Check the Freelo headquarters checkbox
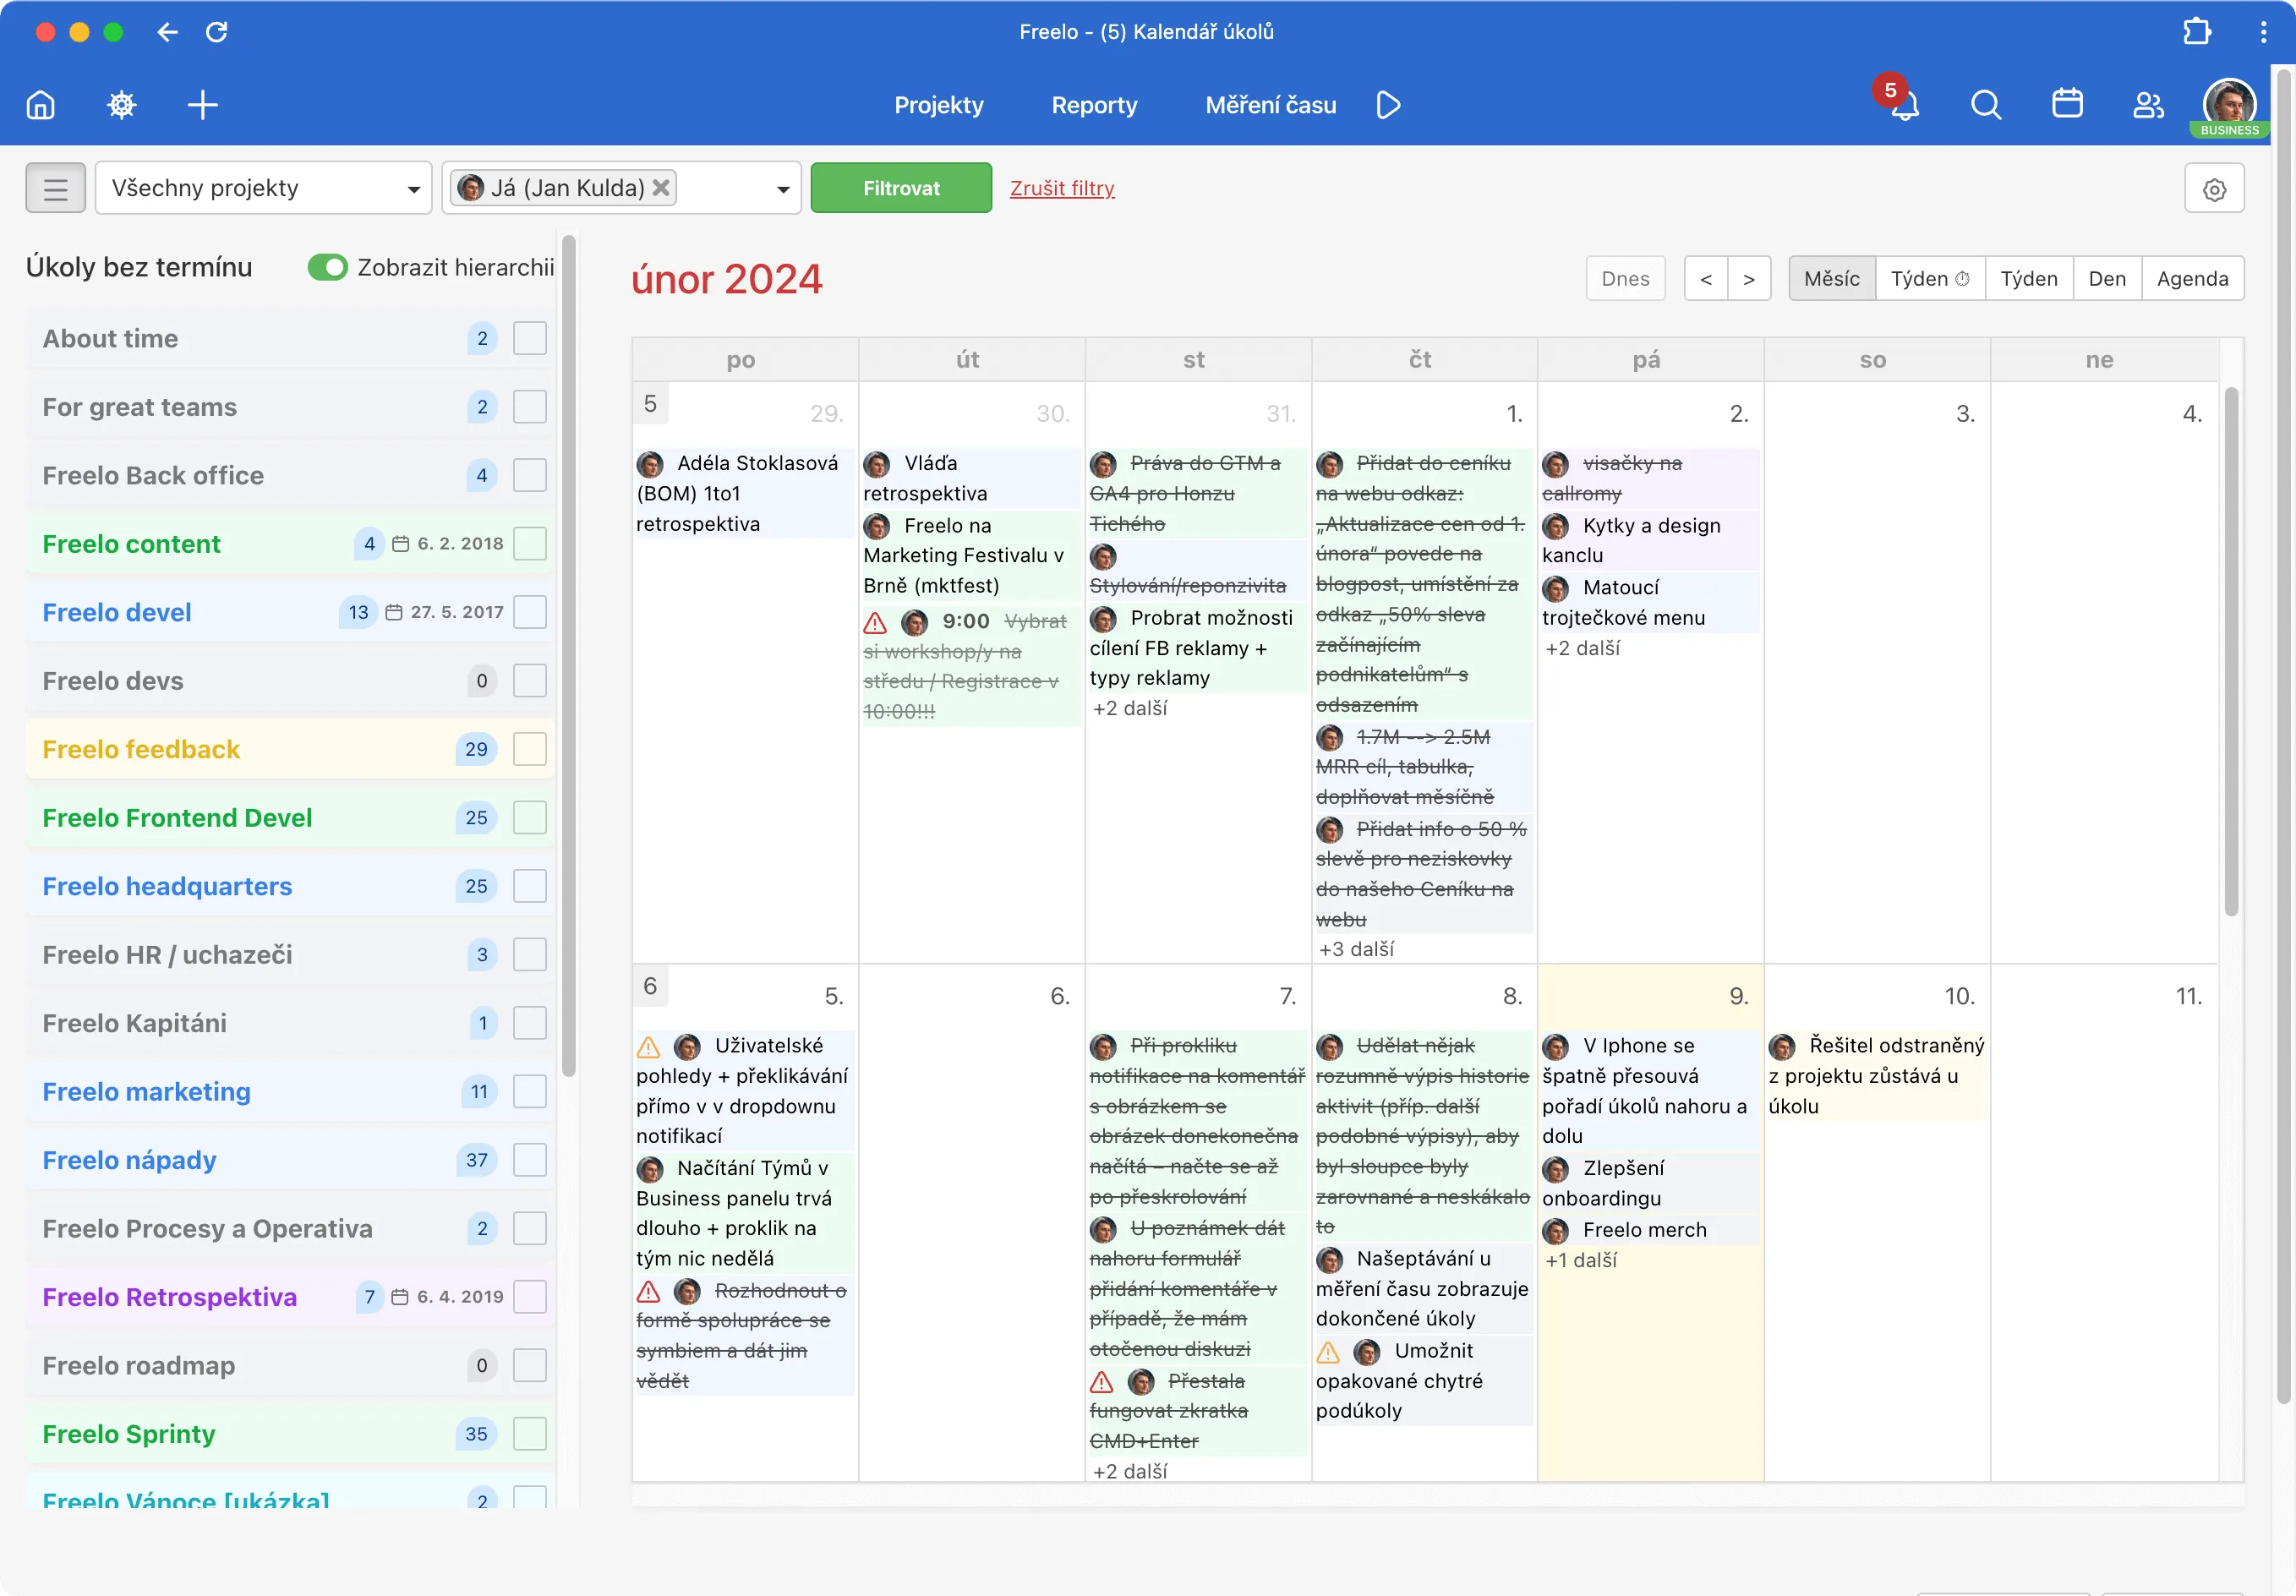 pos(530,886)
